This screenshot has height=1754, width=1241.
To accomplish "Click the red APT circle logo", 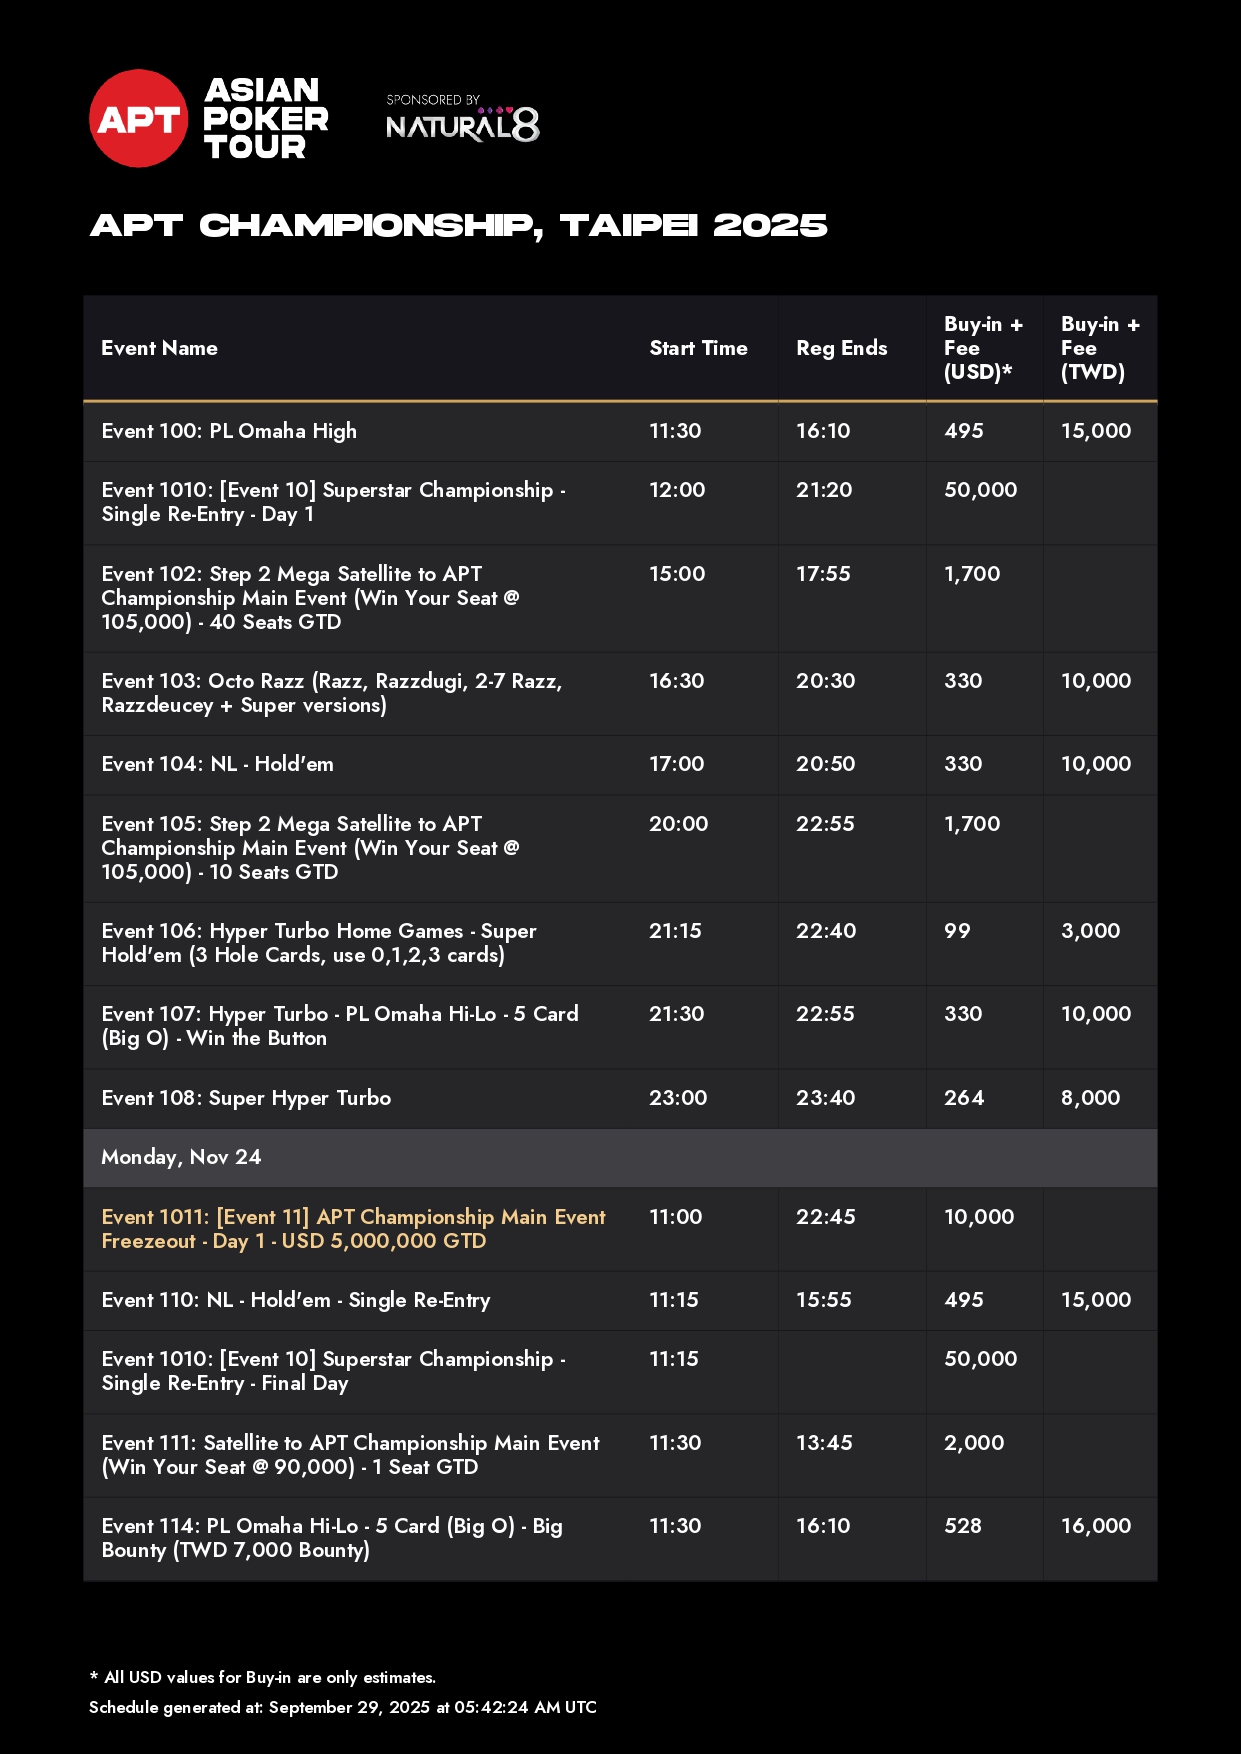I will click(x=138, y=119).
